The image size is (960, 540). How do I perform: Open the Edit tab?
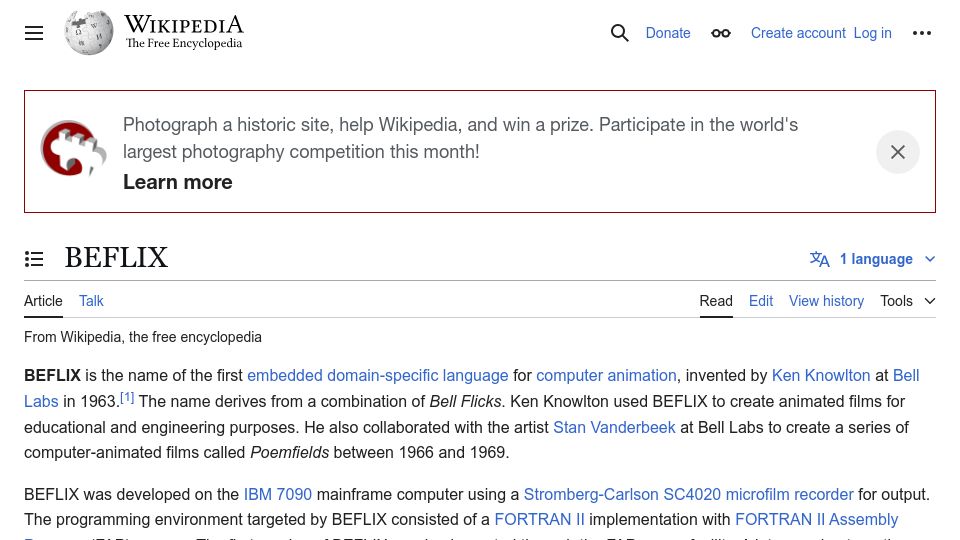tap(761, 301)
